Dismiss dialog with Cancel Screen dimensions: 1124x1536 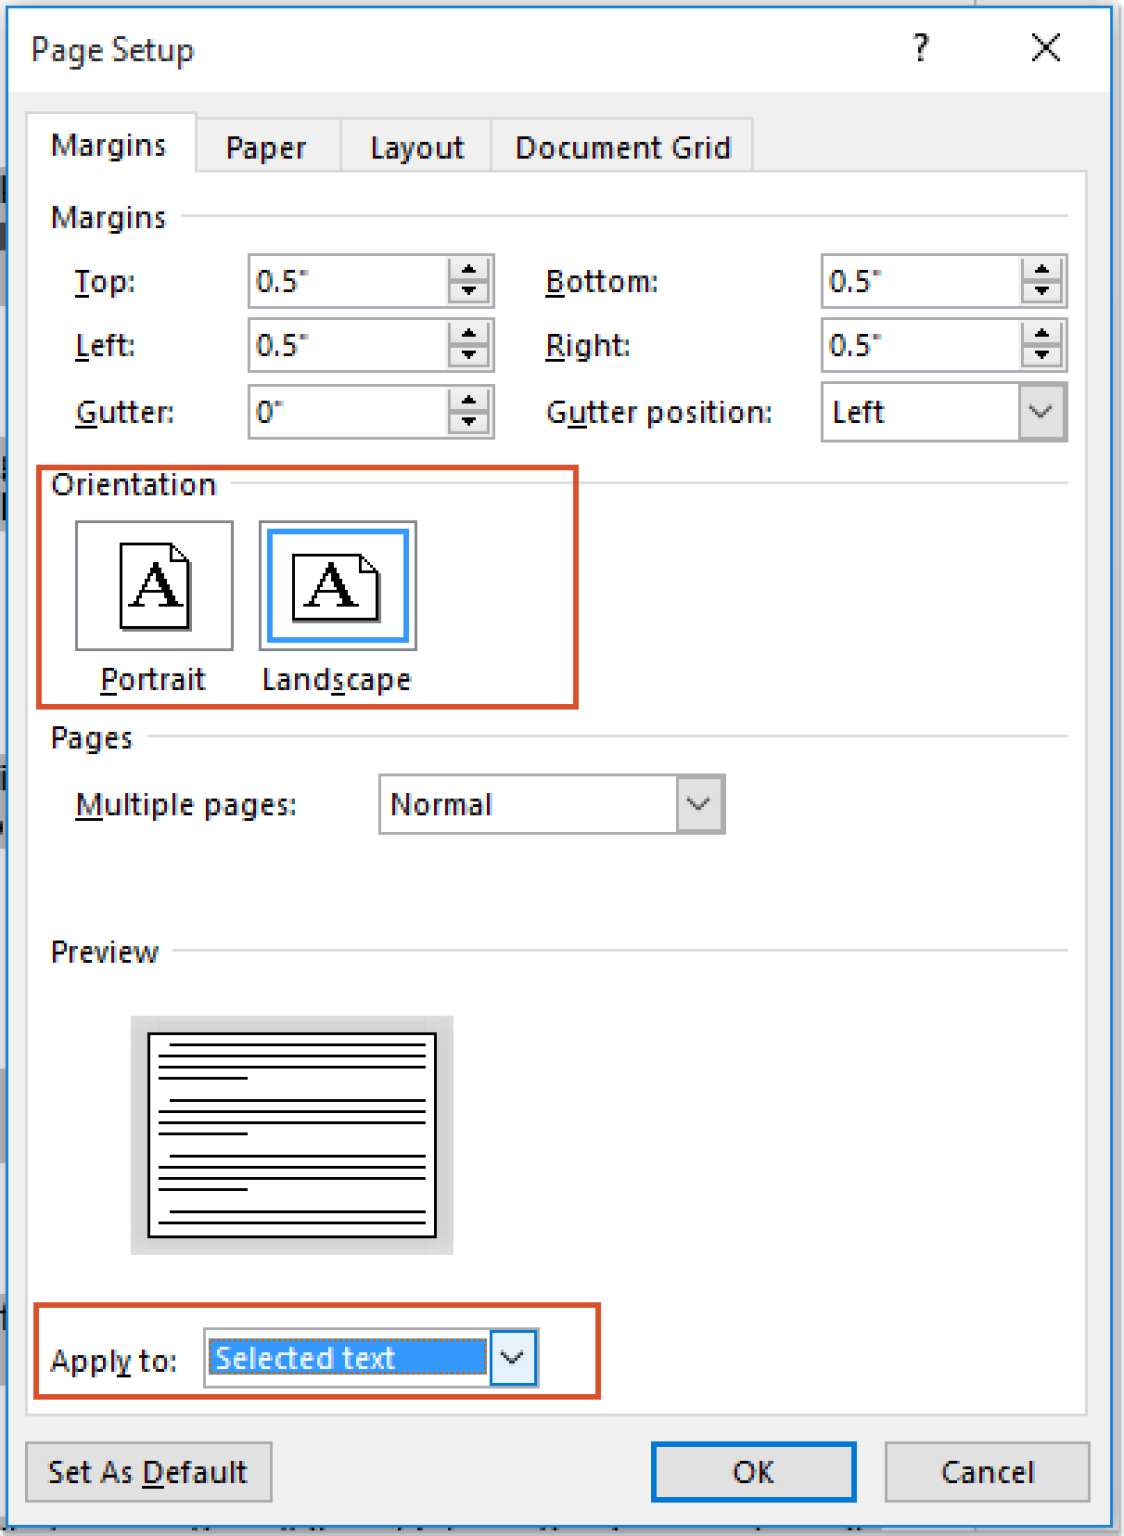[986, 1471]
